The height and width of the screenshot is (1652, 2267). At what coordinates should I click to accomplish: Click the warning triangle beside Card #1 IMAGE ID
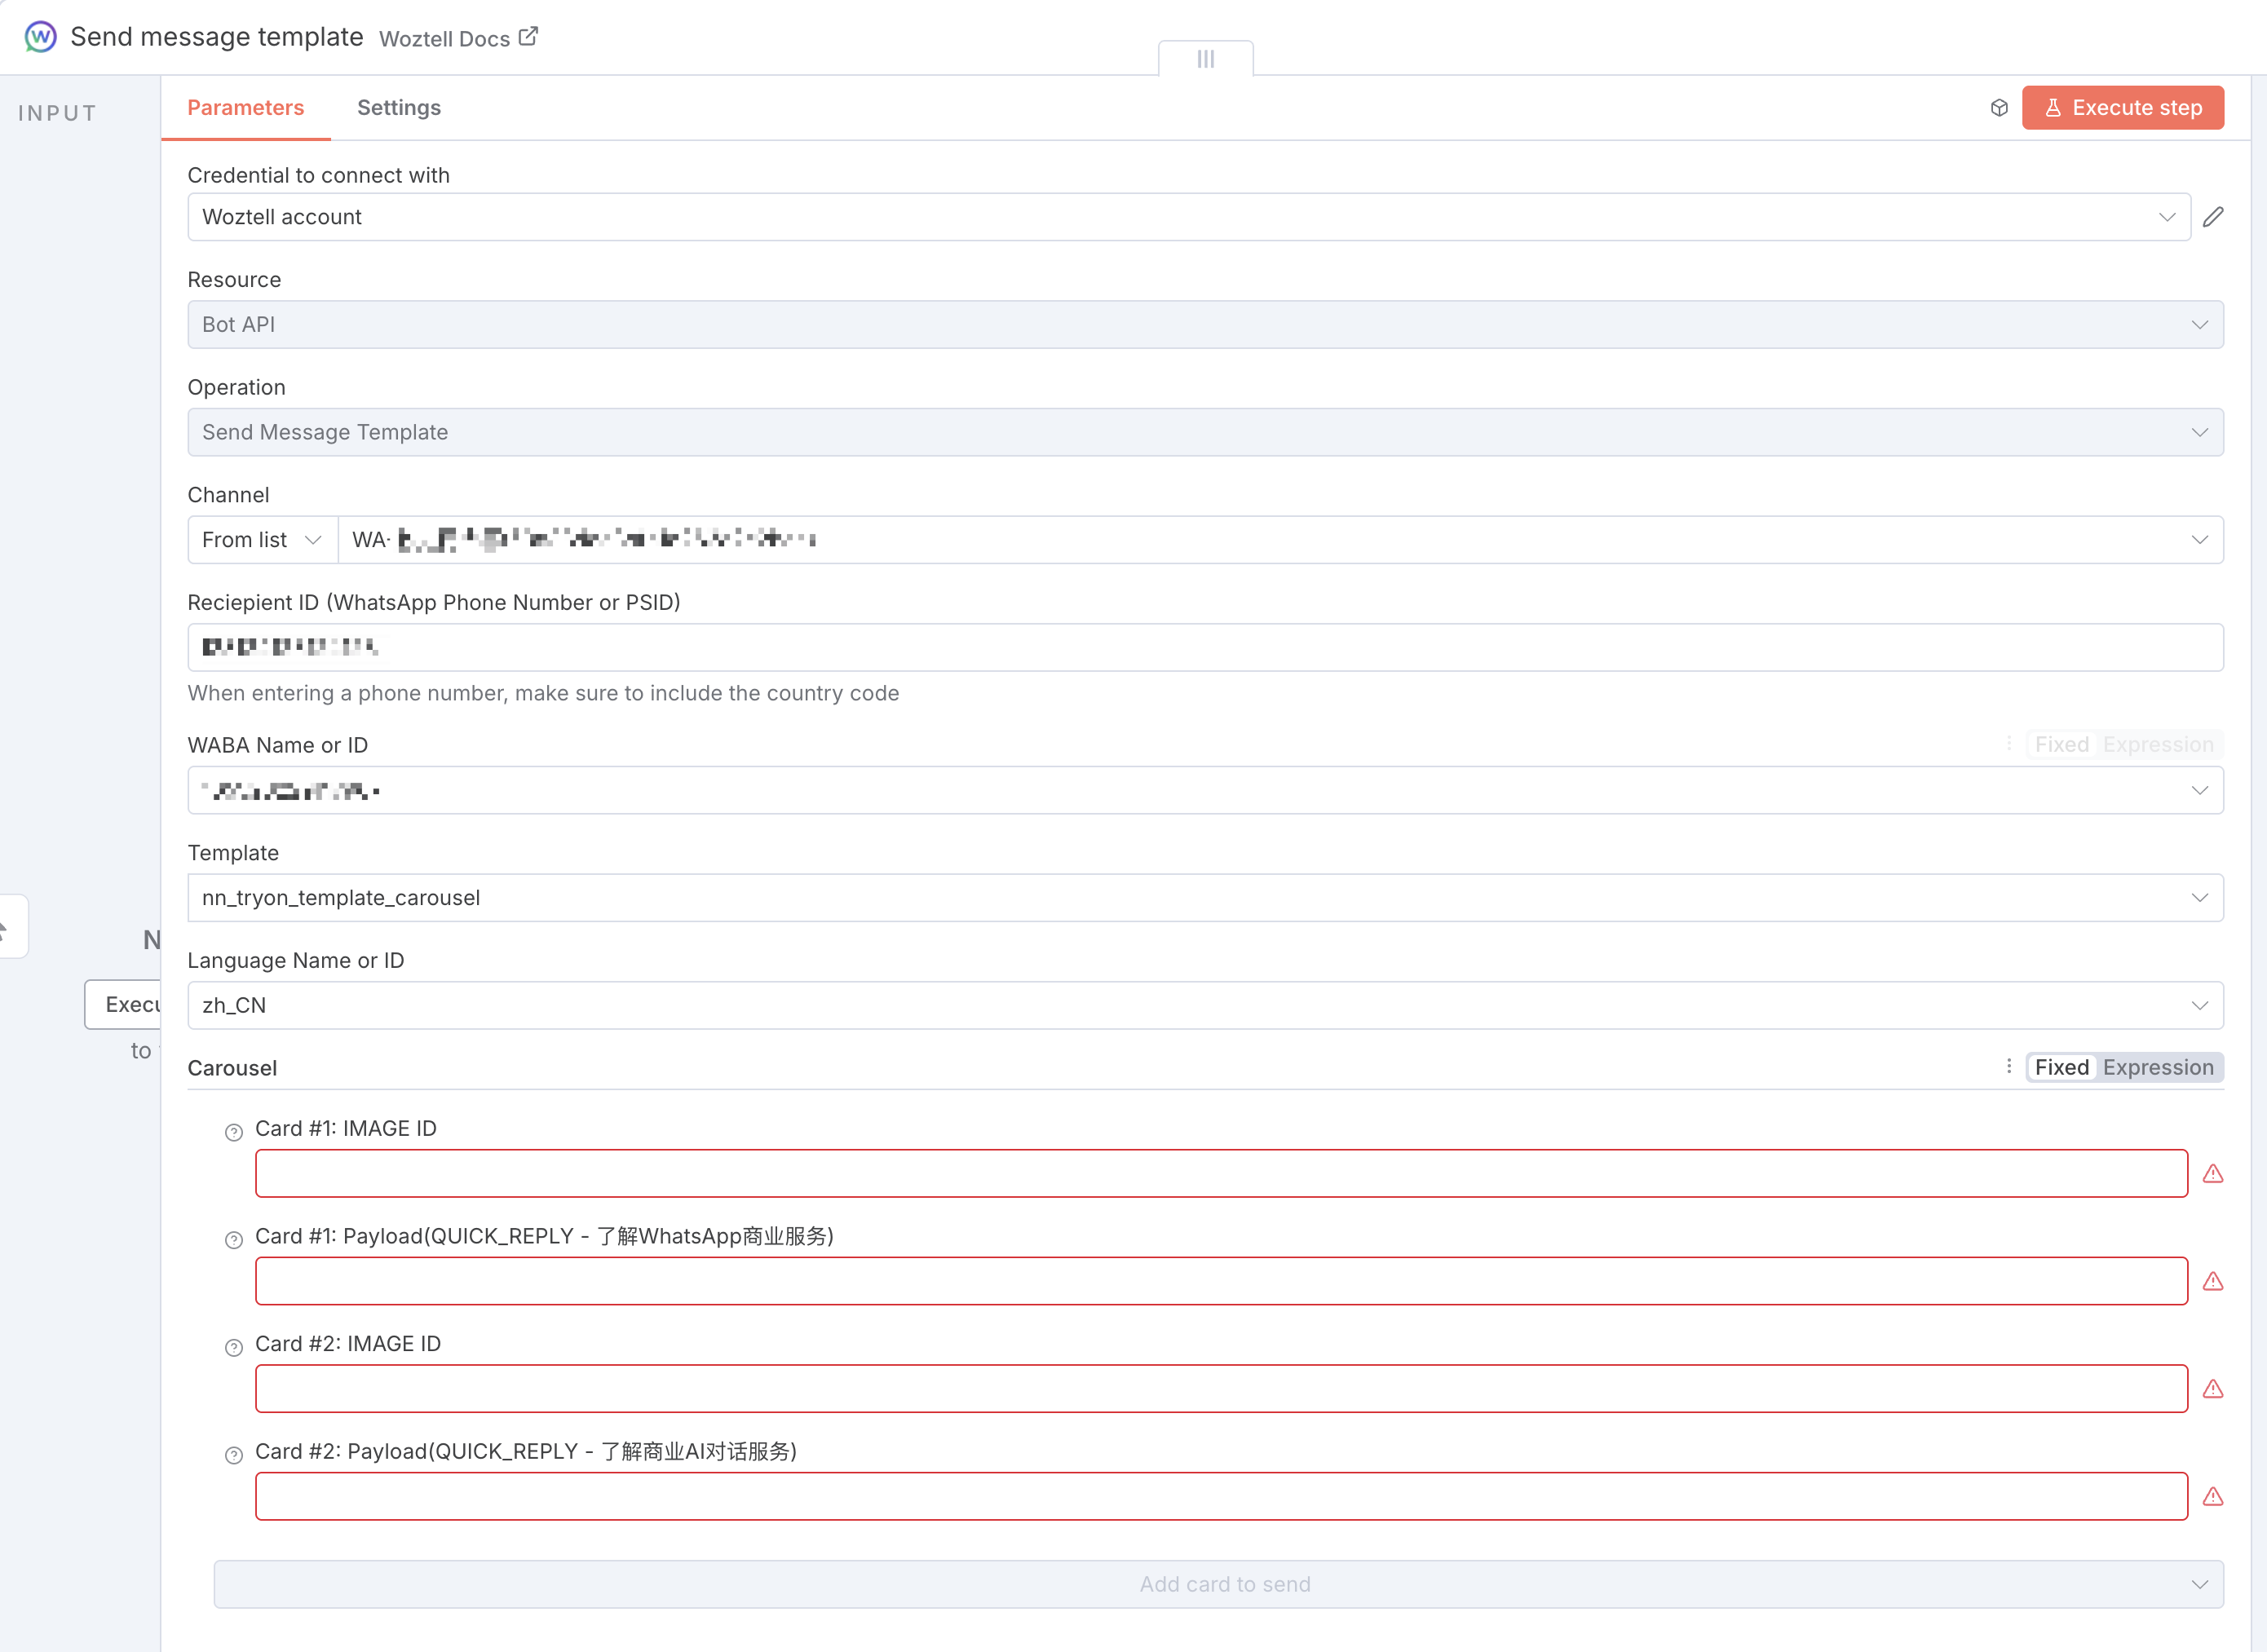2212,1174
